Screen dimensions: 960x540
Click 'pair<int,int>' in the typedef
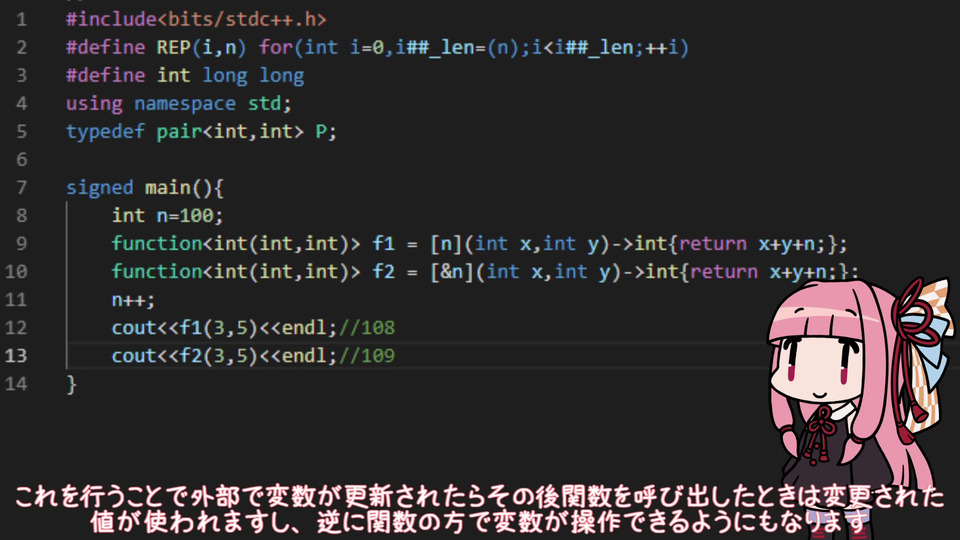pos(230,132)
